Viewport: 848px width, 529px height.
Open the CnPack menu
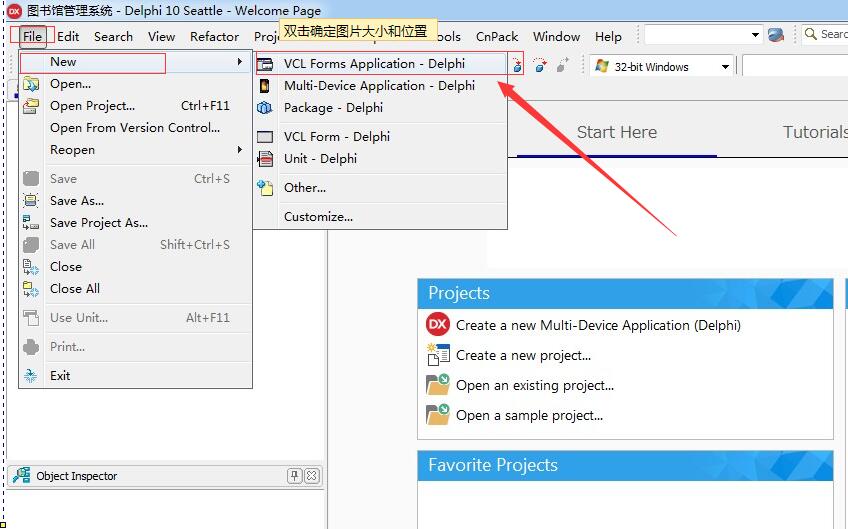(496, 36)
